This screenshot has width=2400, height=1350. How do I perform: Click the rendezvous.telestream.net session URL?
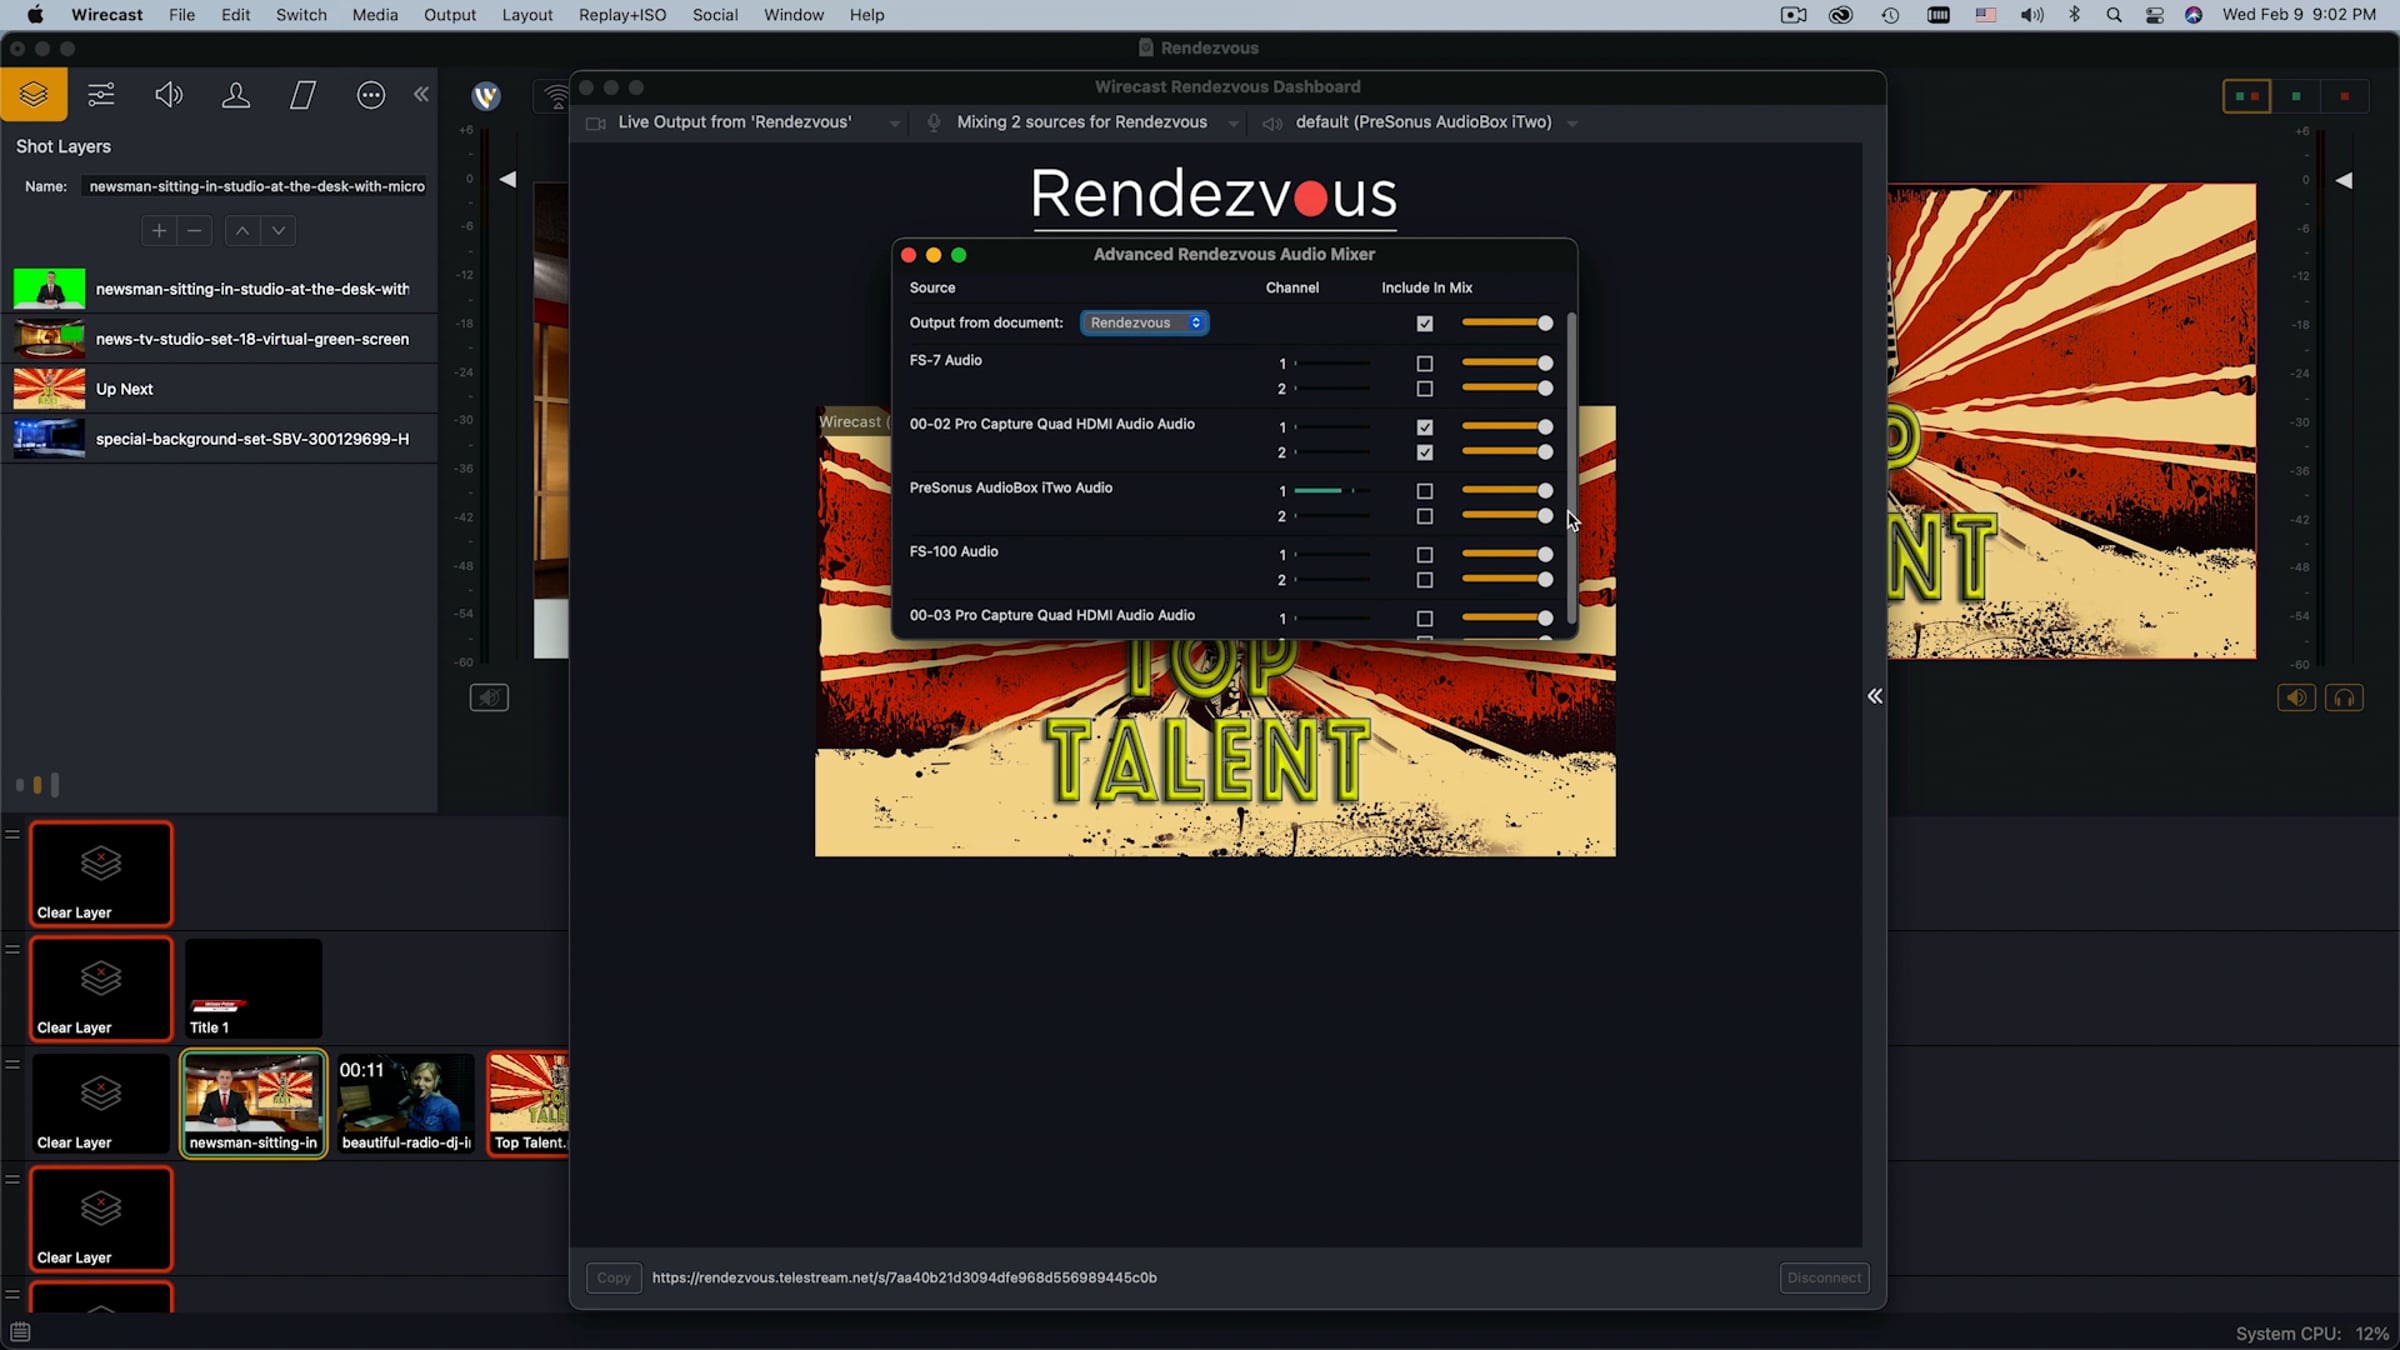(904, 1278)
